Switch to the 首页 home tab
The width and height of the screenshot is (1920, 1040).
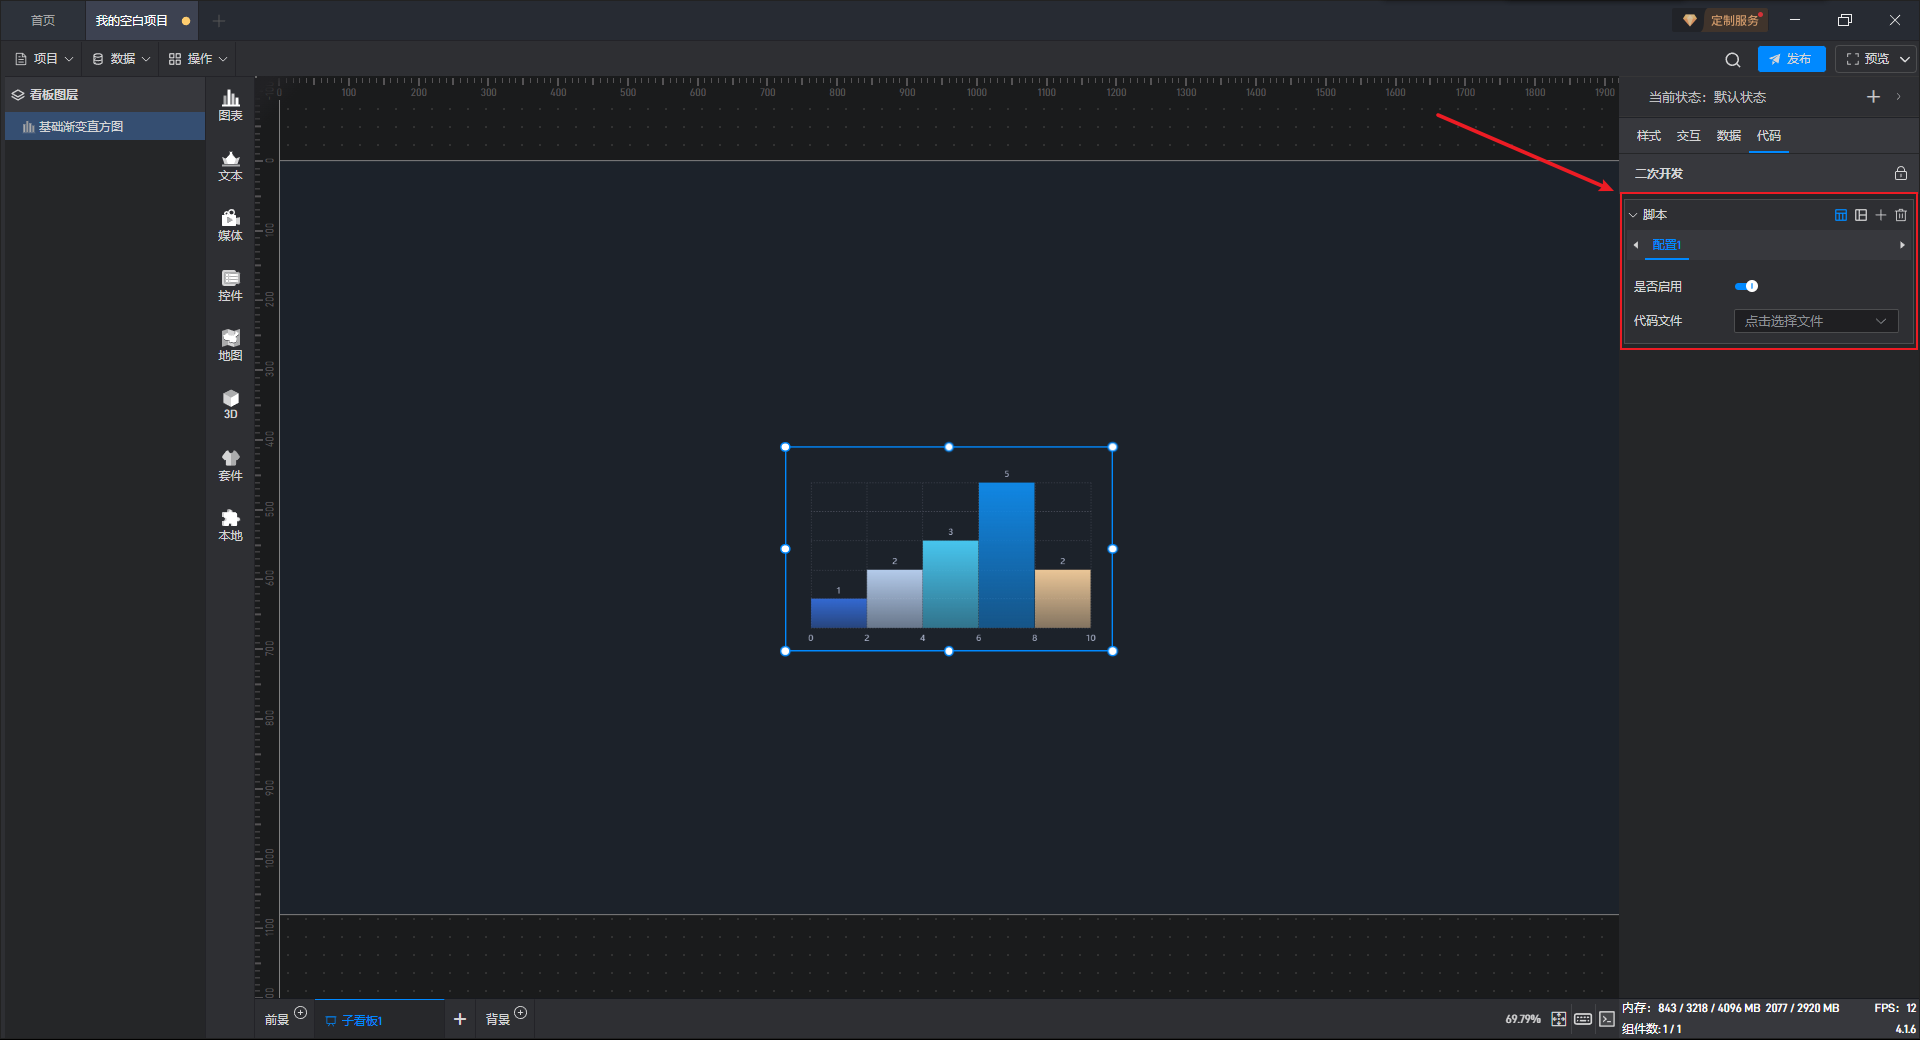click(43, 20)
